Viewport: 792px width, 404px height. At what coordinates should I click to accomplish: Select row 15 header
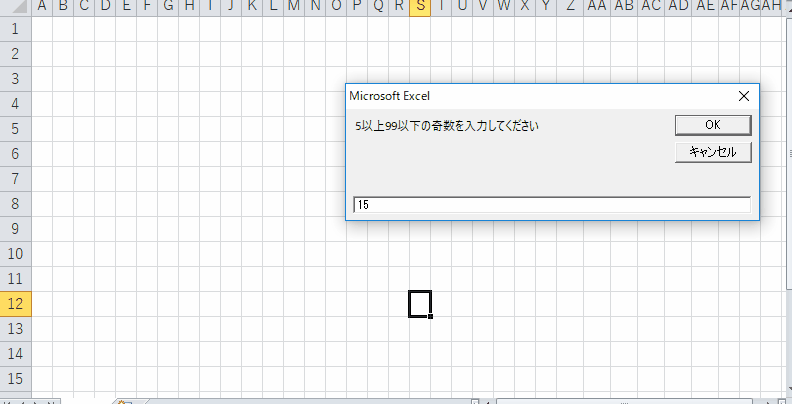[x=15, y=379]
